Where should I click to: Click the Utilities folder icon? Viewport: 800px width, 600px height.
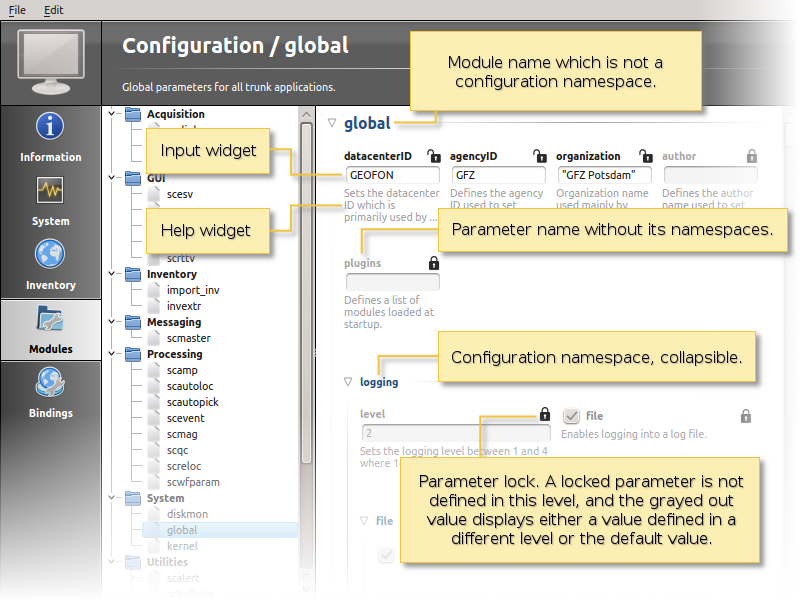(x=132, y=562)
